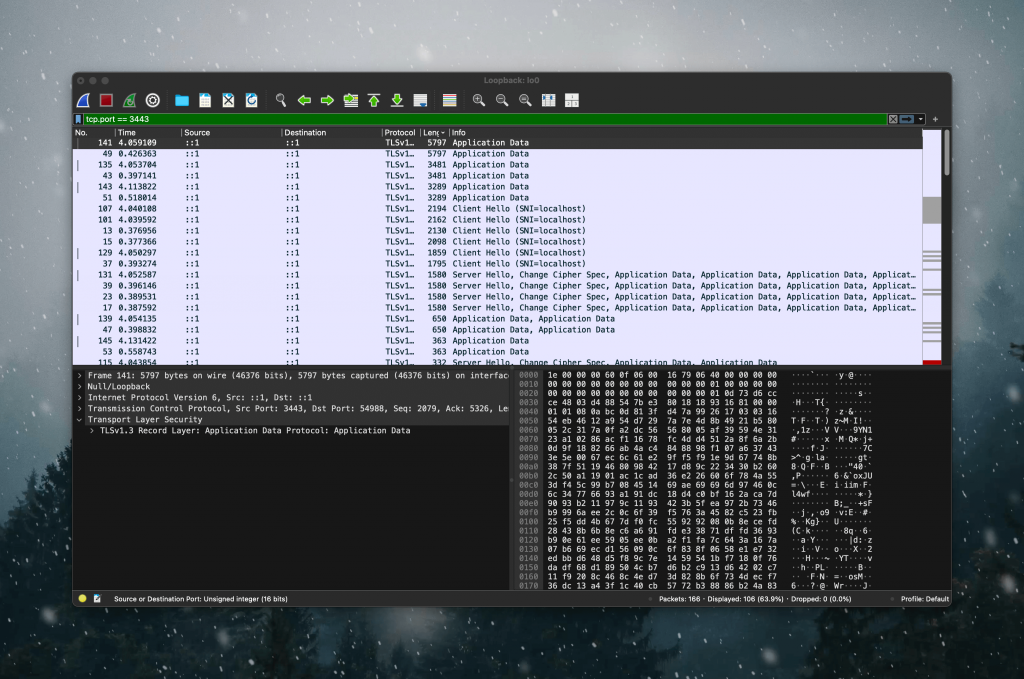Jump to the last packet
1024x679 pixels.
click(397, 100)
